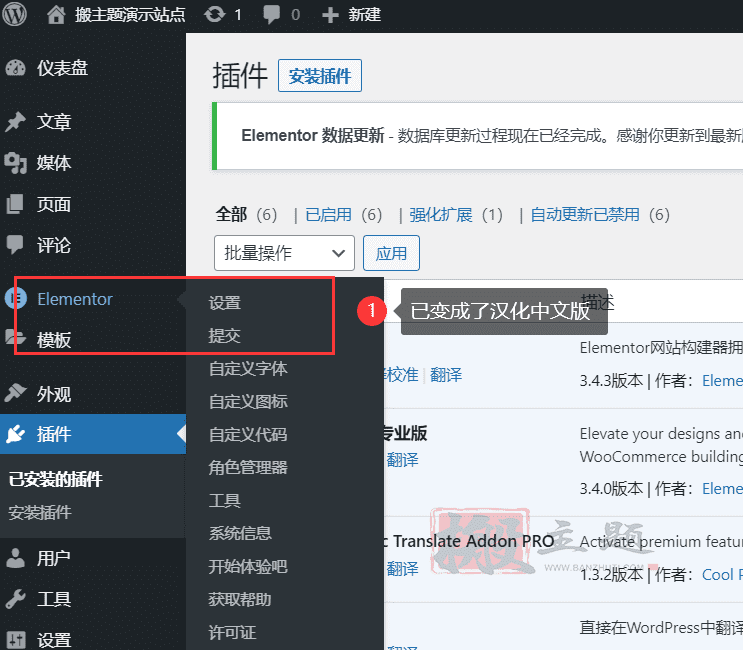743x650 pixels.
Task: Open 页面 in the sidebar
Action: pos(54,204)
